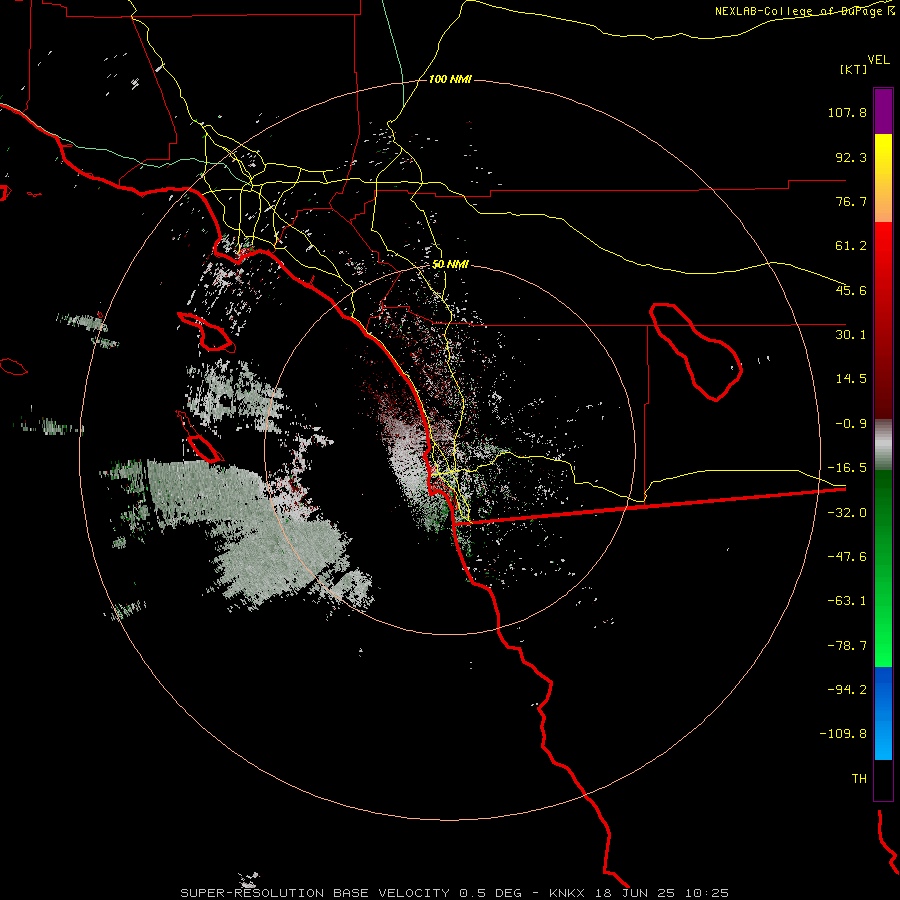Select the 30.1 scale value
Screen dimensions: 900x900
[851, 335]
